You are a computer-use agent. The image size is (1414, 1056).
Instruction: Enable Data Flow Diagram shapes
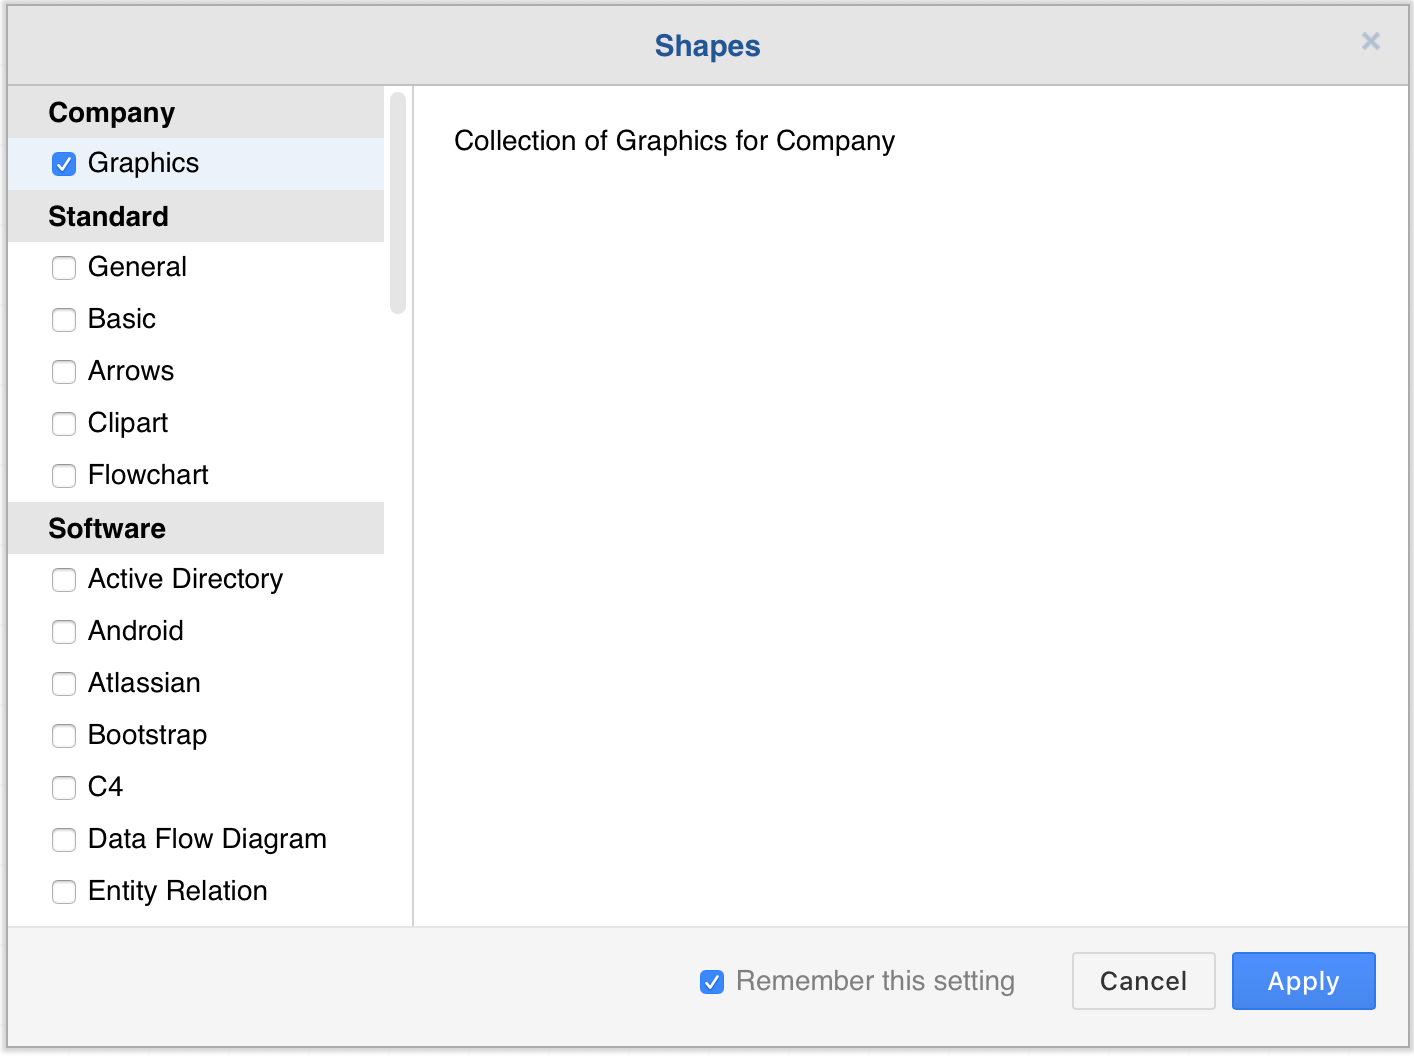pyautogui.click(x=64, y=839)
